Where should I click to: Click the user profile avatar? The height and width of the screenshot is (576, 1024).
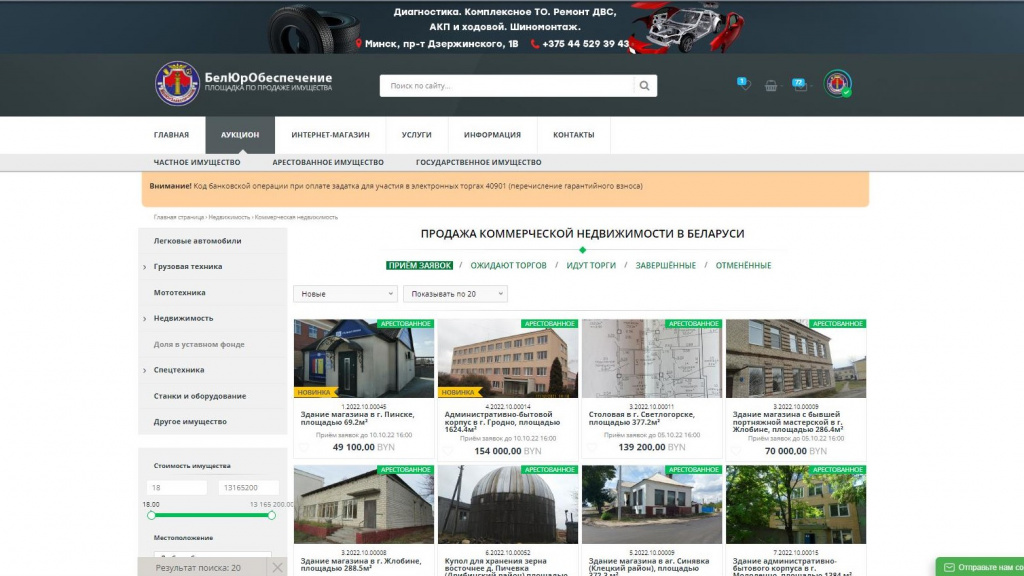pos(837,84)
